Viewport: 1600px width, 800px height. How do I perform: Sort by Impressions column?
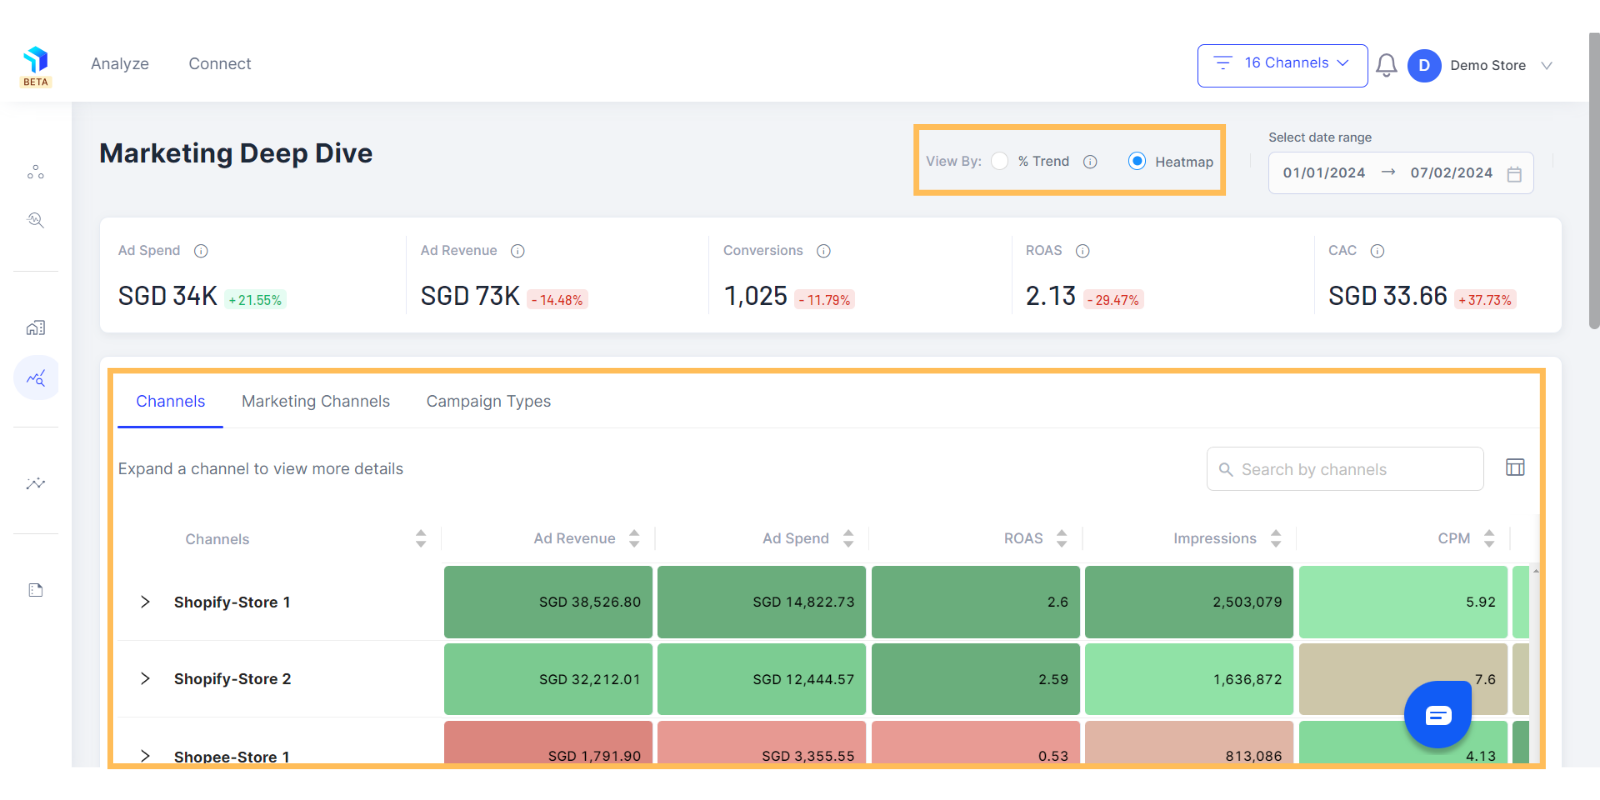[x=1276, y=539]
